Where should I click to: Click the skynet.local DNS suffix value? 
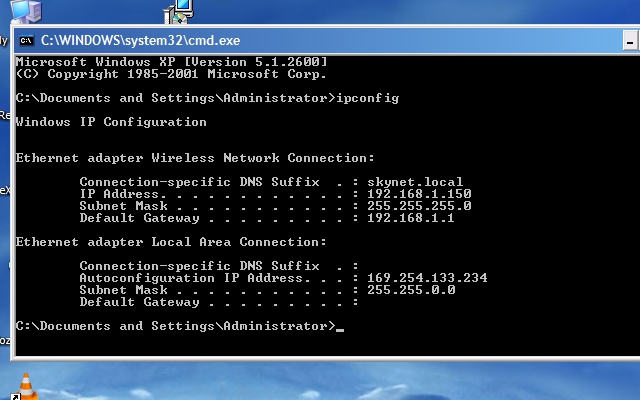pos(415,182)
